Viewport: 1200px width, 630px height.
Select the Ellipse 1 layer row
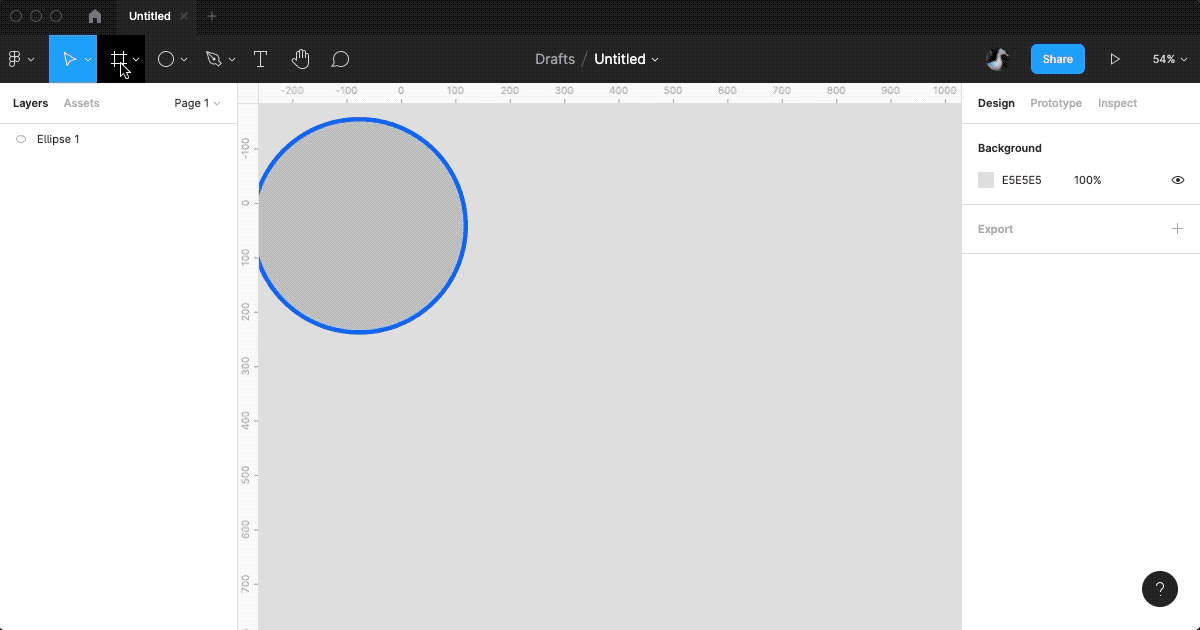[x=118, y=139]
